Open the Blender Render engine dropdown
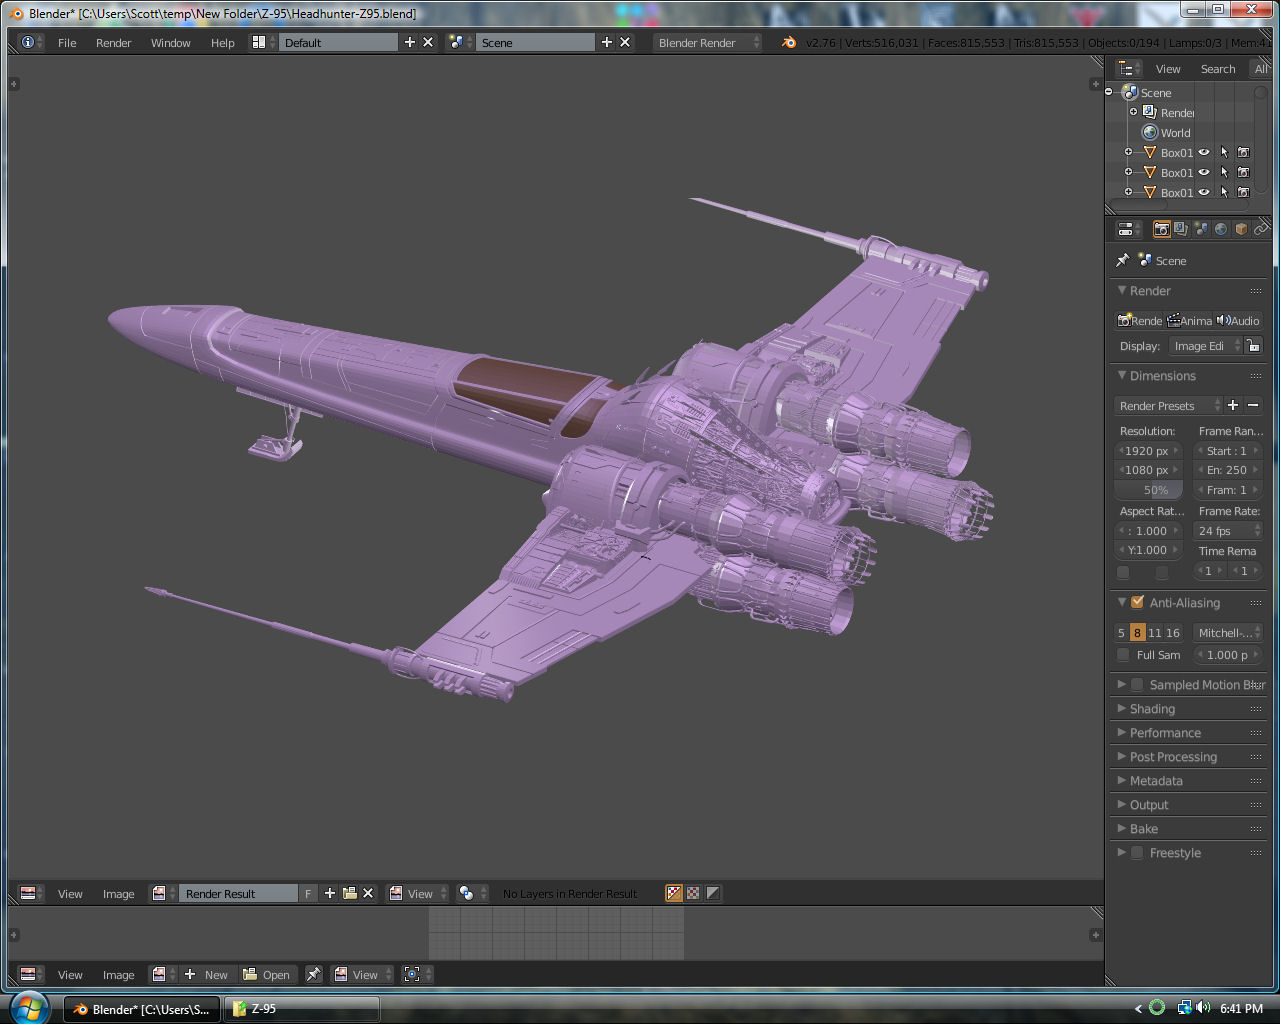The width and height of the screenshot is (1280, 1024). (x=707, y=42)
